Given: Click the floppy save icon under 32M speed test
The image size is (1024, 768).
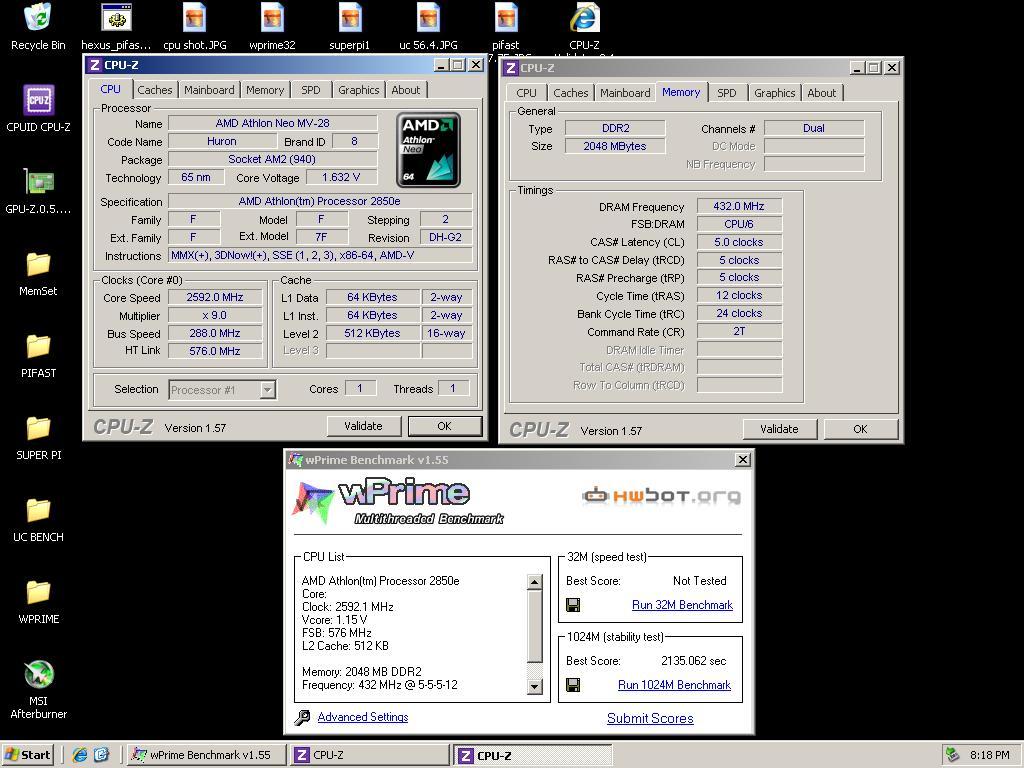Looking at the screenshot, I should (573, 605).
